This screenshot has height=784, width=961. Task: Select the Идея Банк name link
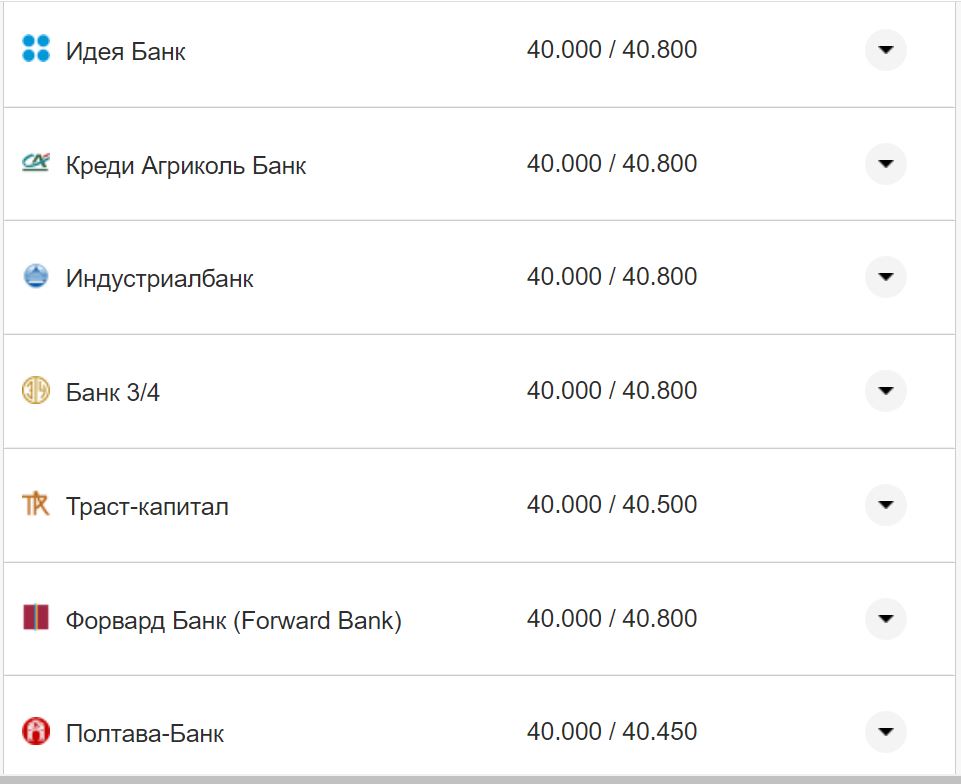(x=123, y=52)
